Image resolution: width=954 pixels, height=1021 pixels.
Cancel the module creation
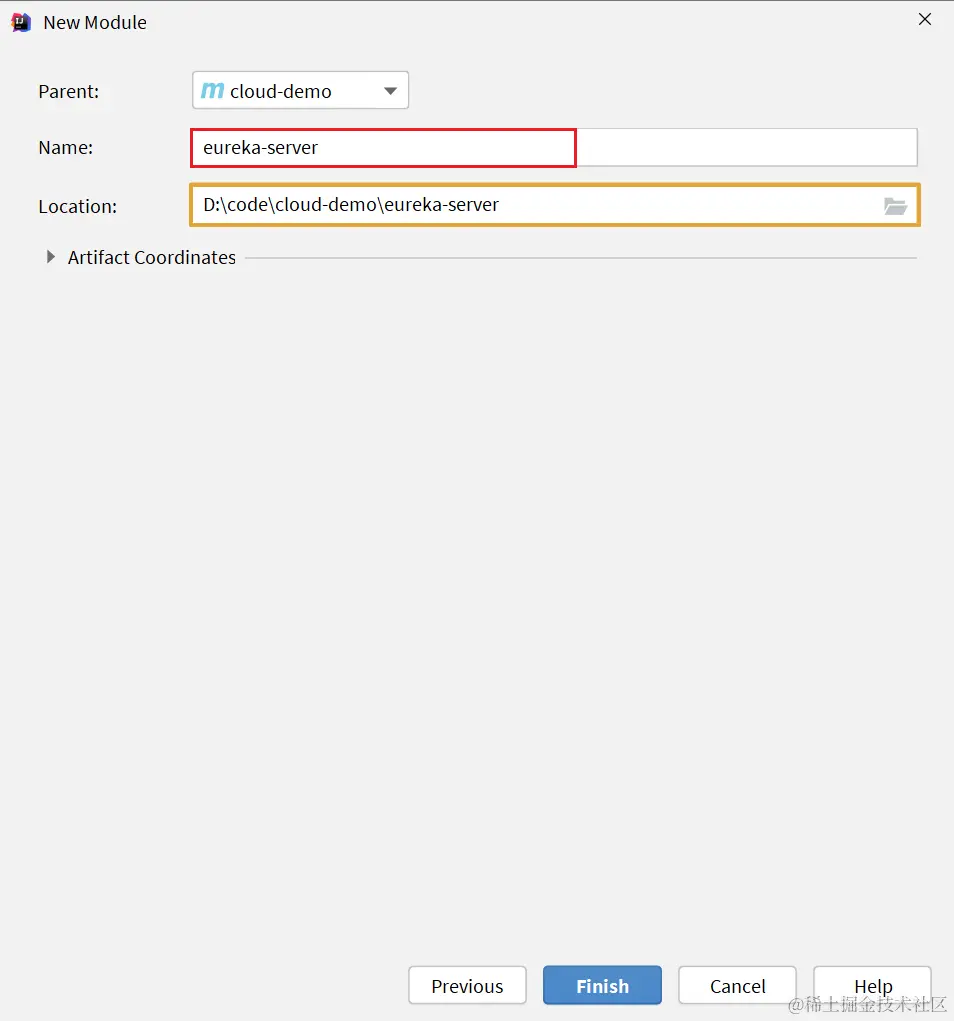pyautogui.click(x=737, y=986)
